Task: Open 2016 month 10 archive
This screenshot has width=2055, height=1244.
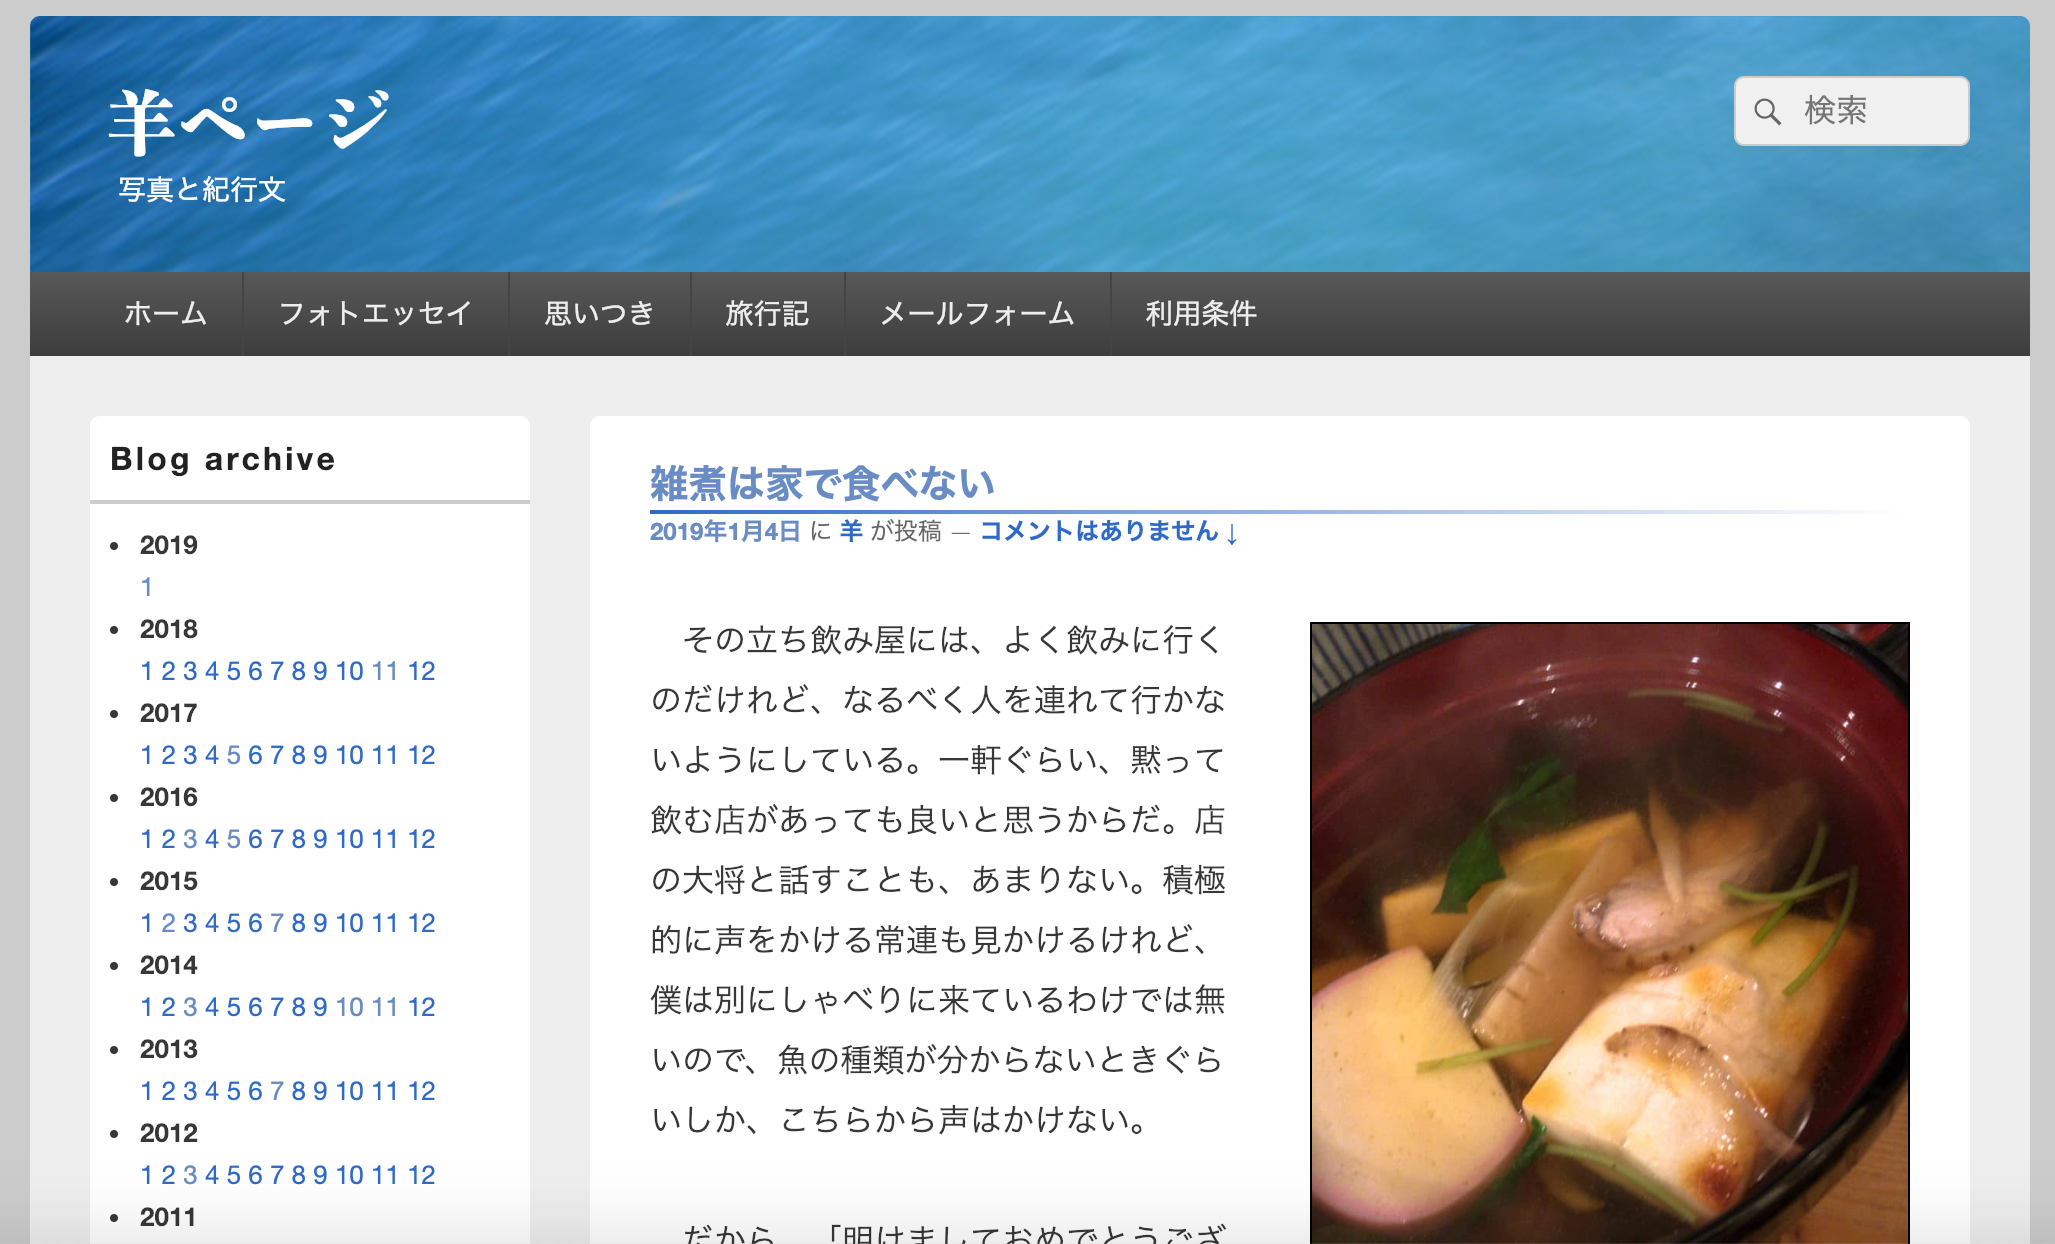Action: (349, 839)
